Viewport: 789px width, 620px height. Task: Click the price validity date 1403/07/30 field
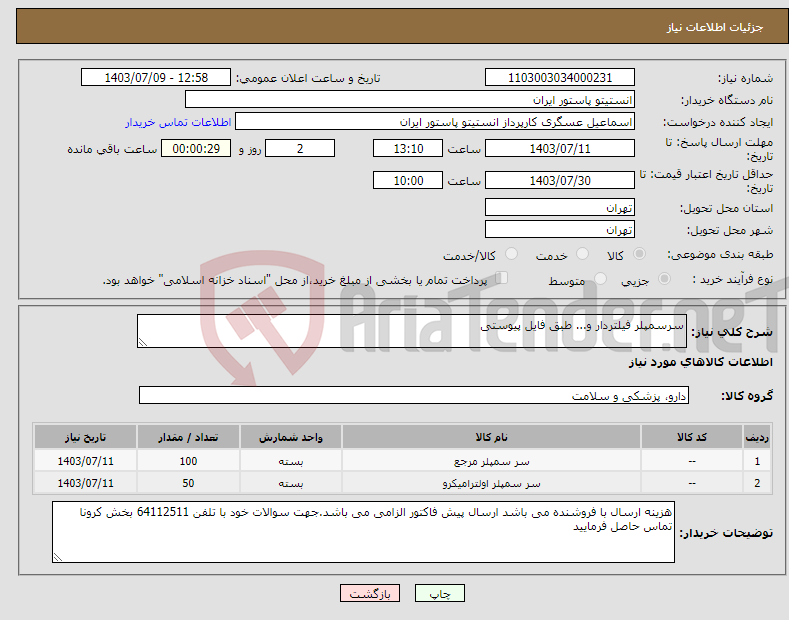pyautogui.click(x=560, y=180)
